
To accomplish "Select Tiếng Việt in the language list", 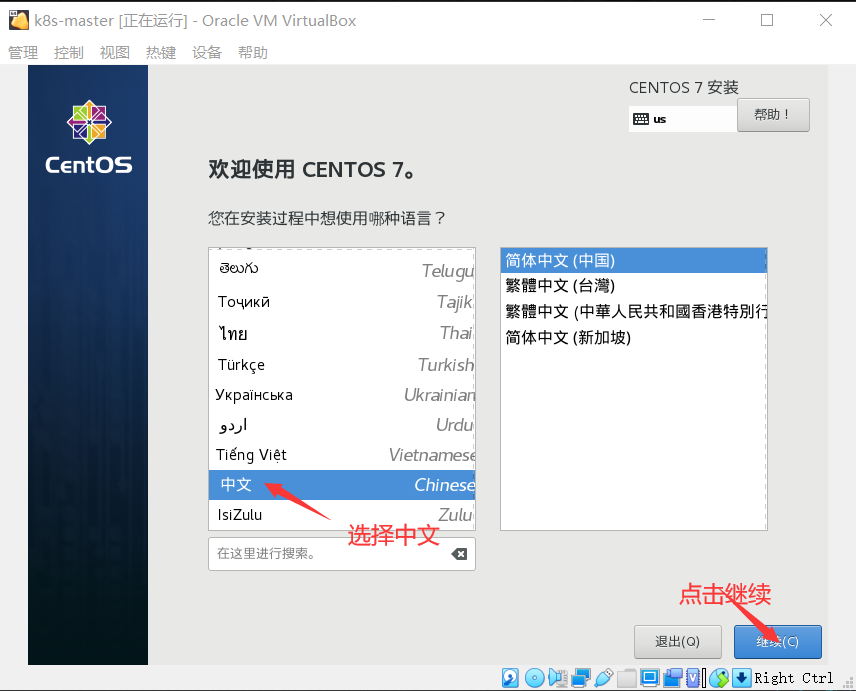I will click(x=300, y=454).
